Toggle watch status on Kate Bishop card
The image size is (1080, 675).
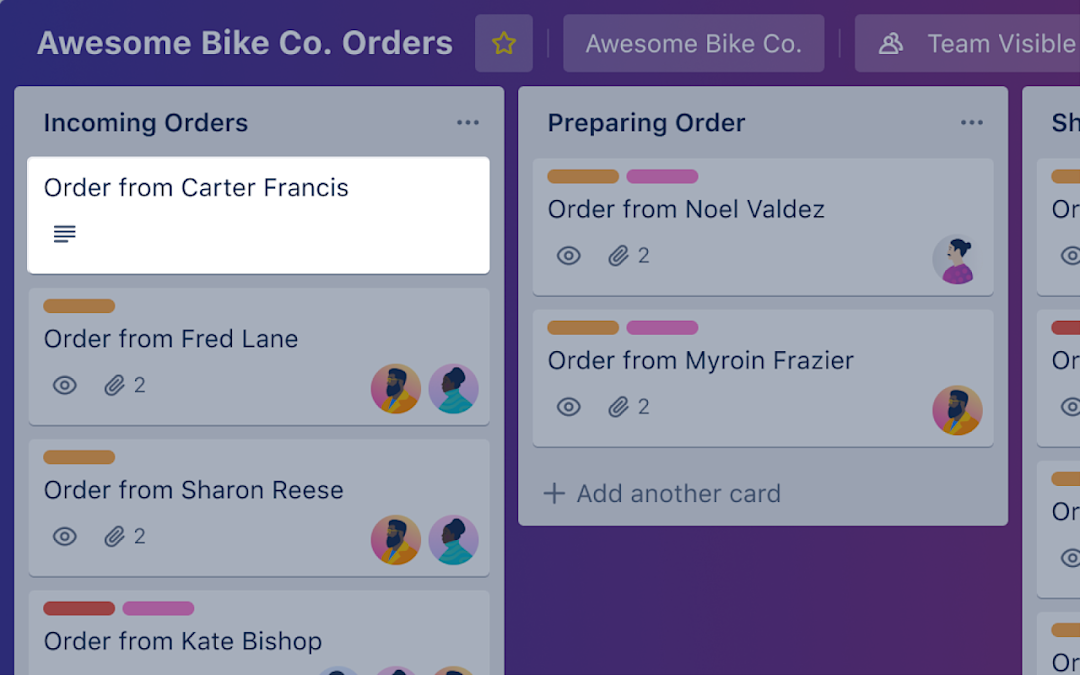click(x=64, y=670)
